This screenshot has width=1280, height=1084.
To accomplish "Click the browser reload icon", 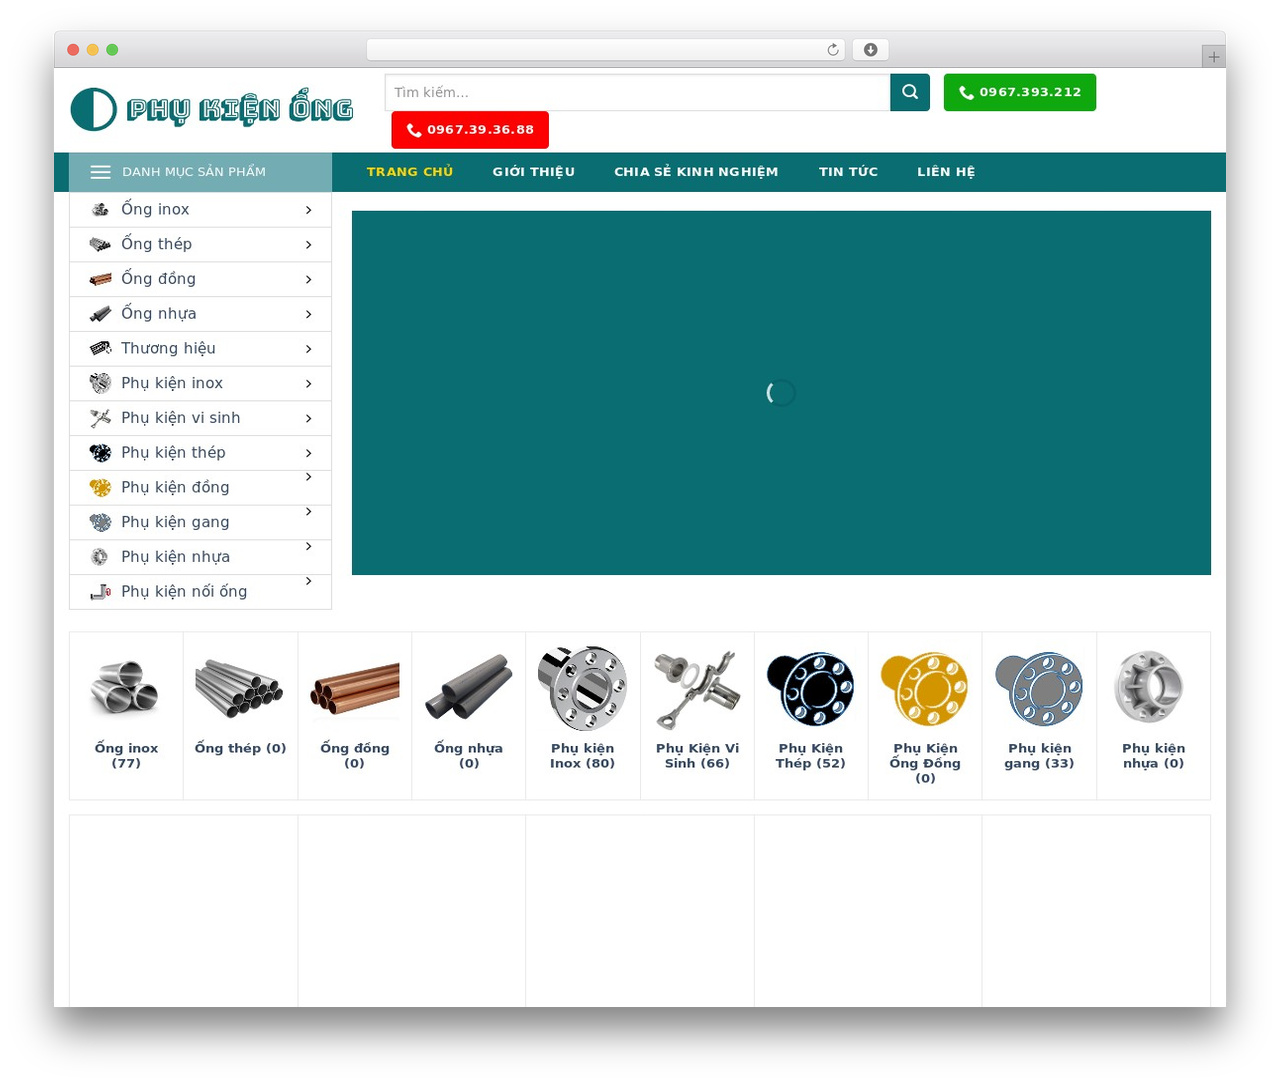I will (833, 50).
